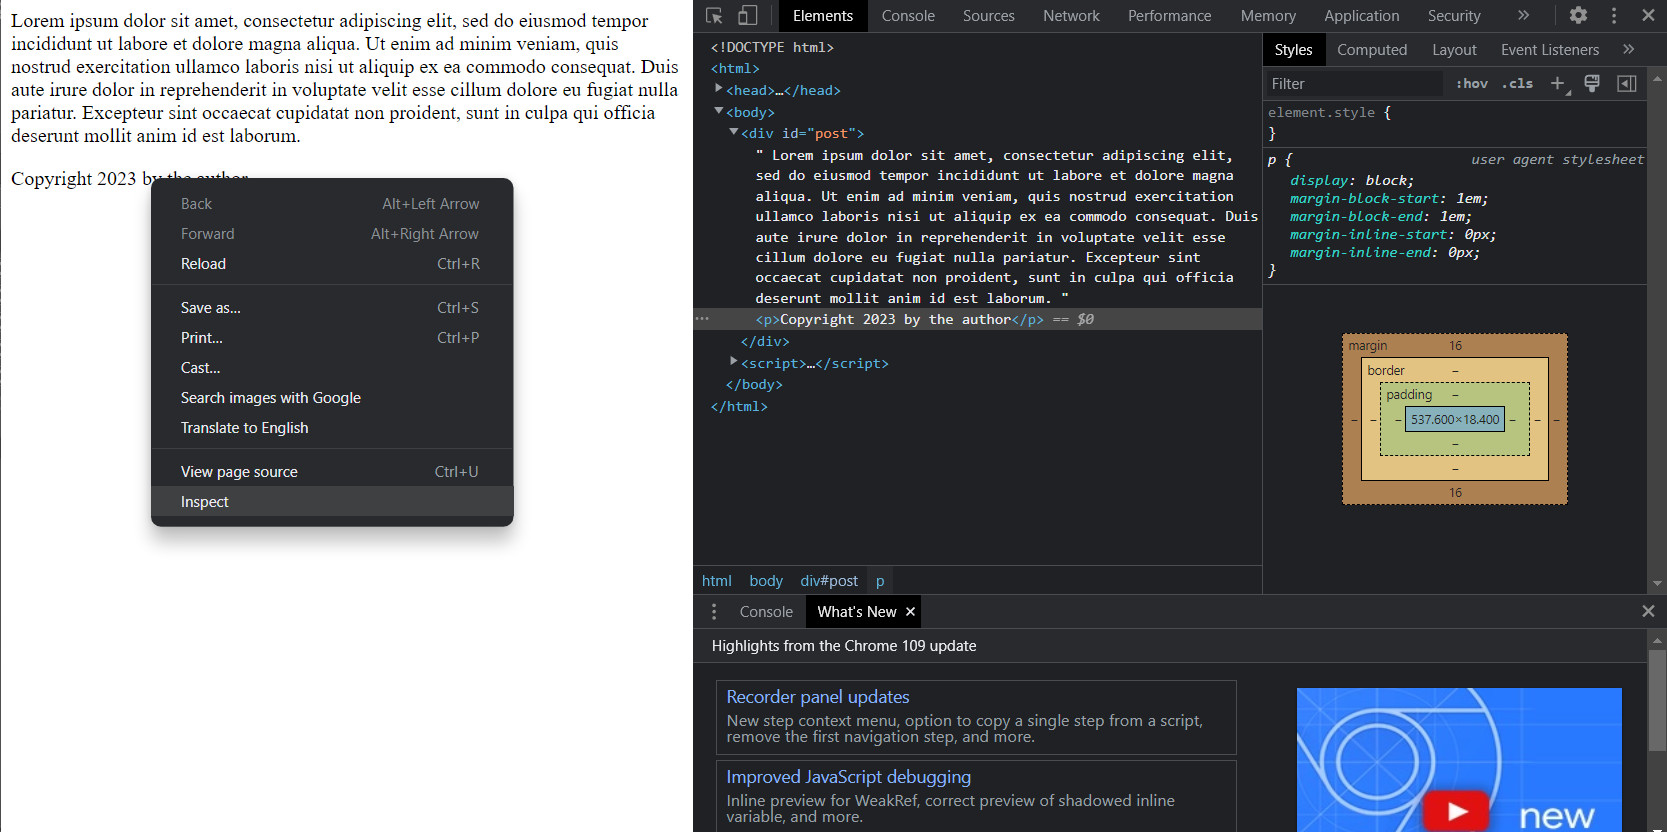Choose Search images with Google
1667x832 pixels.
332,397
